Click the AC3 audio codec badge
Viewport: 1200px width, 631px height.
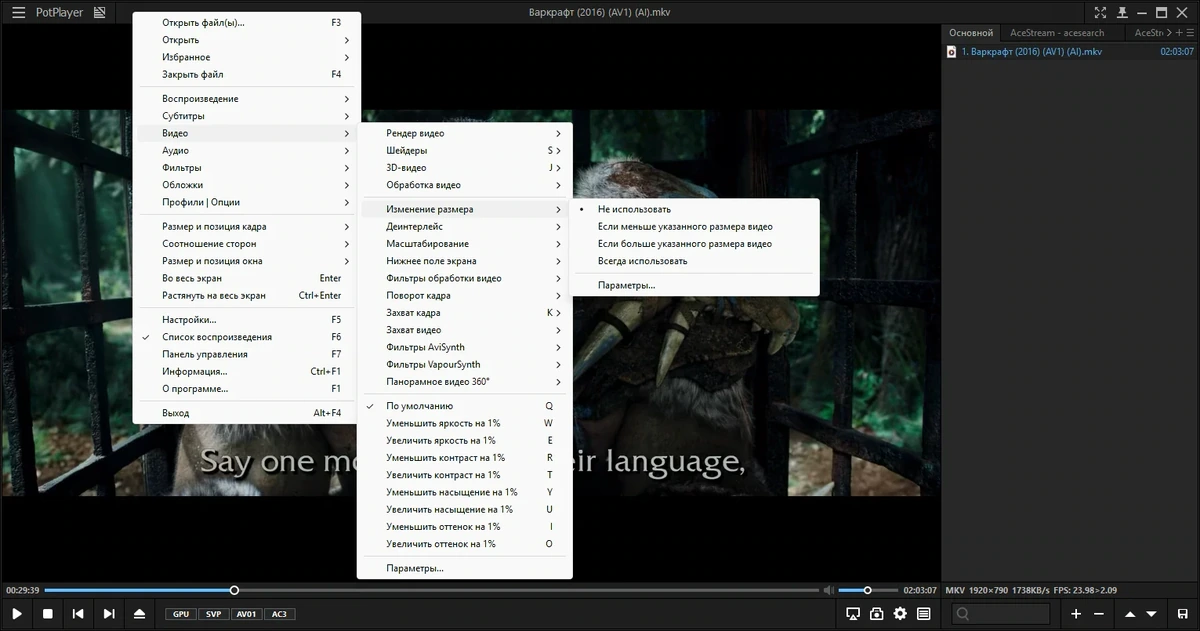point(280,614)
